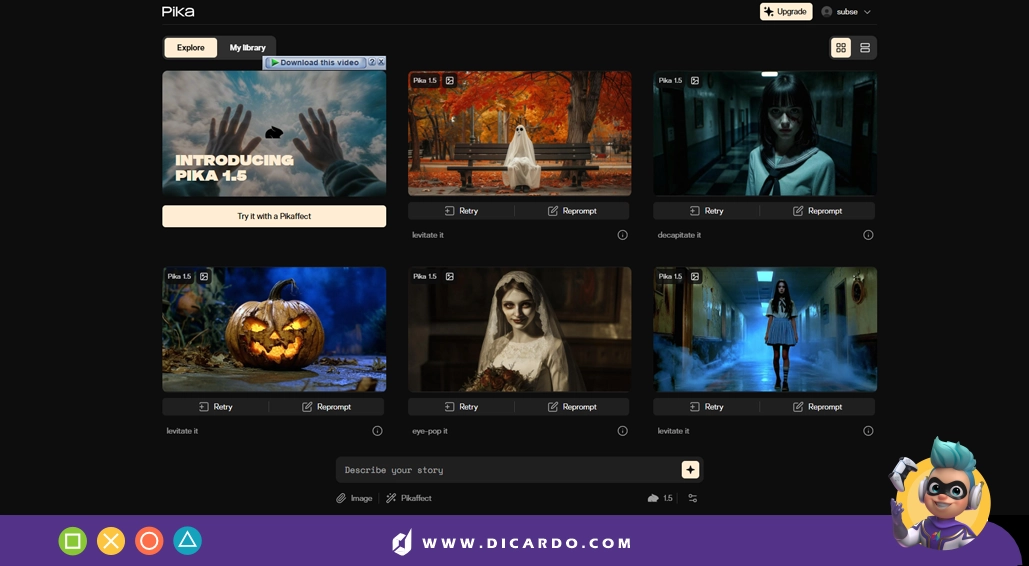
Task: Retry the blue hallway girl video
Action: click(x=707, y=407)
